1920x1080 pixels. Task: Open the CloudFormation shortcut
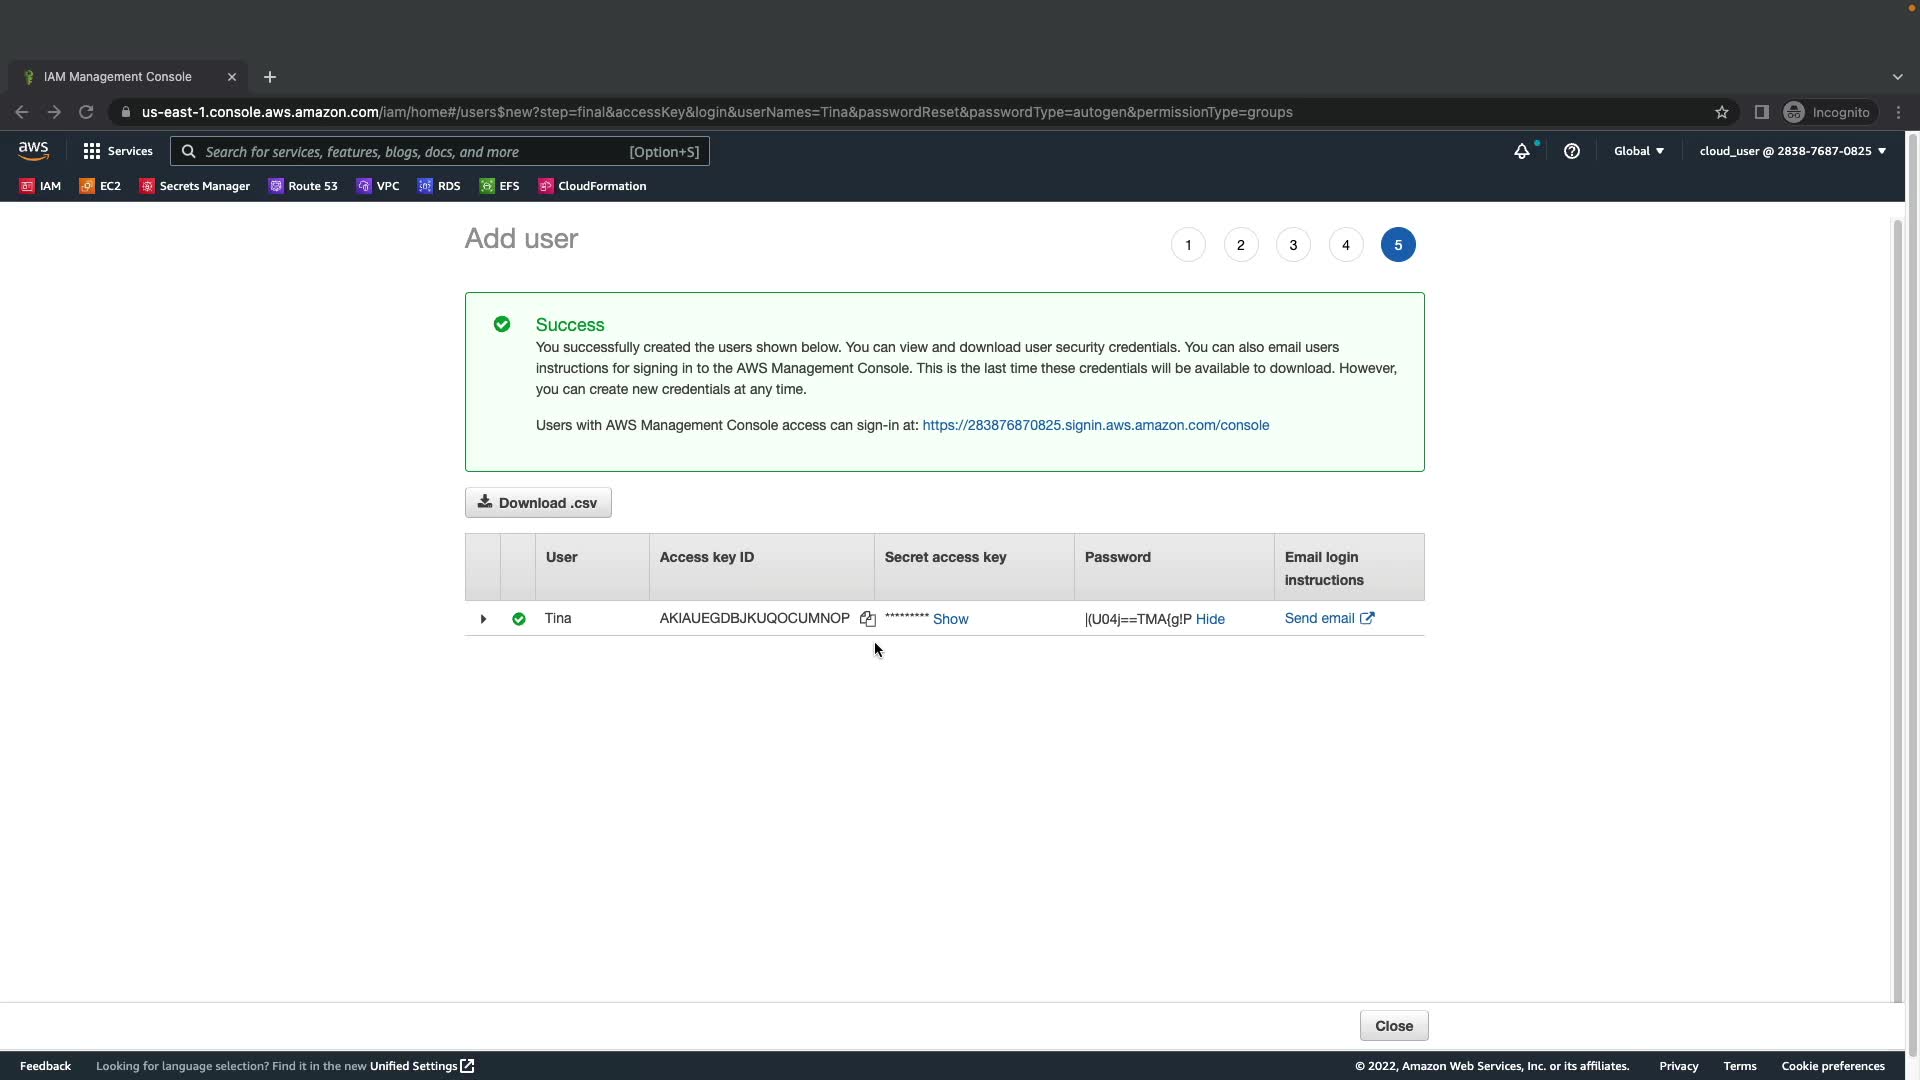tap(592, 186)
